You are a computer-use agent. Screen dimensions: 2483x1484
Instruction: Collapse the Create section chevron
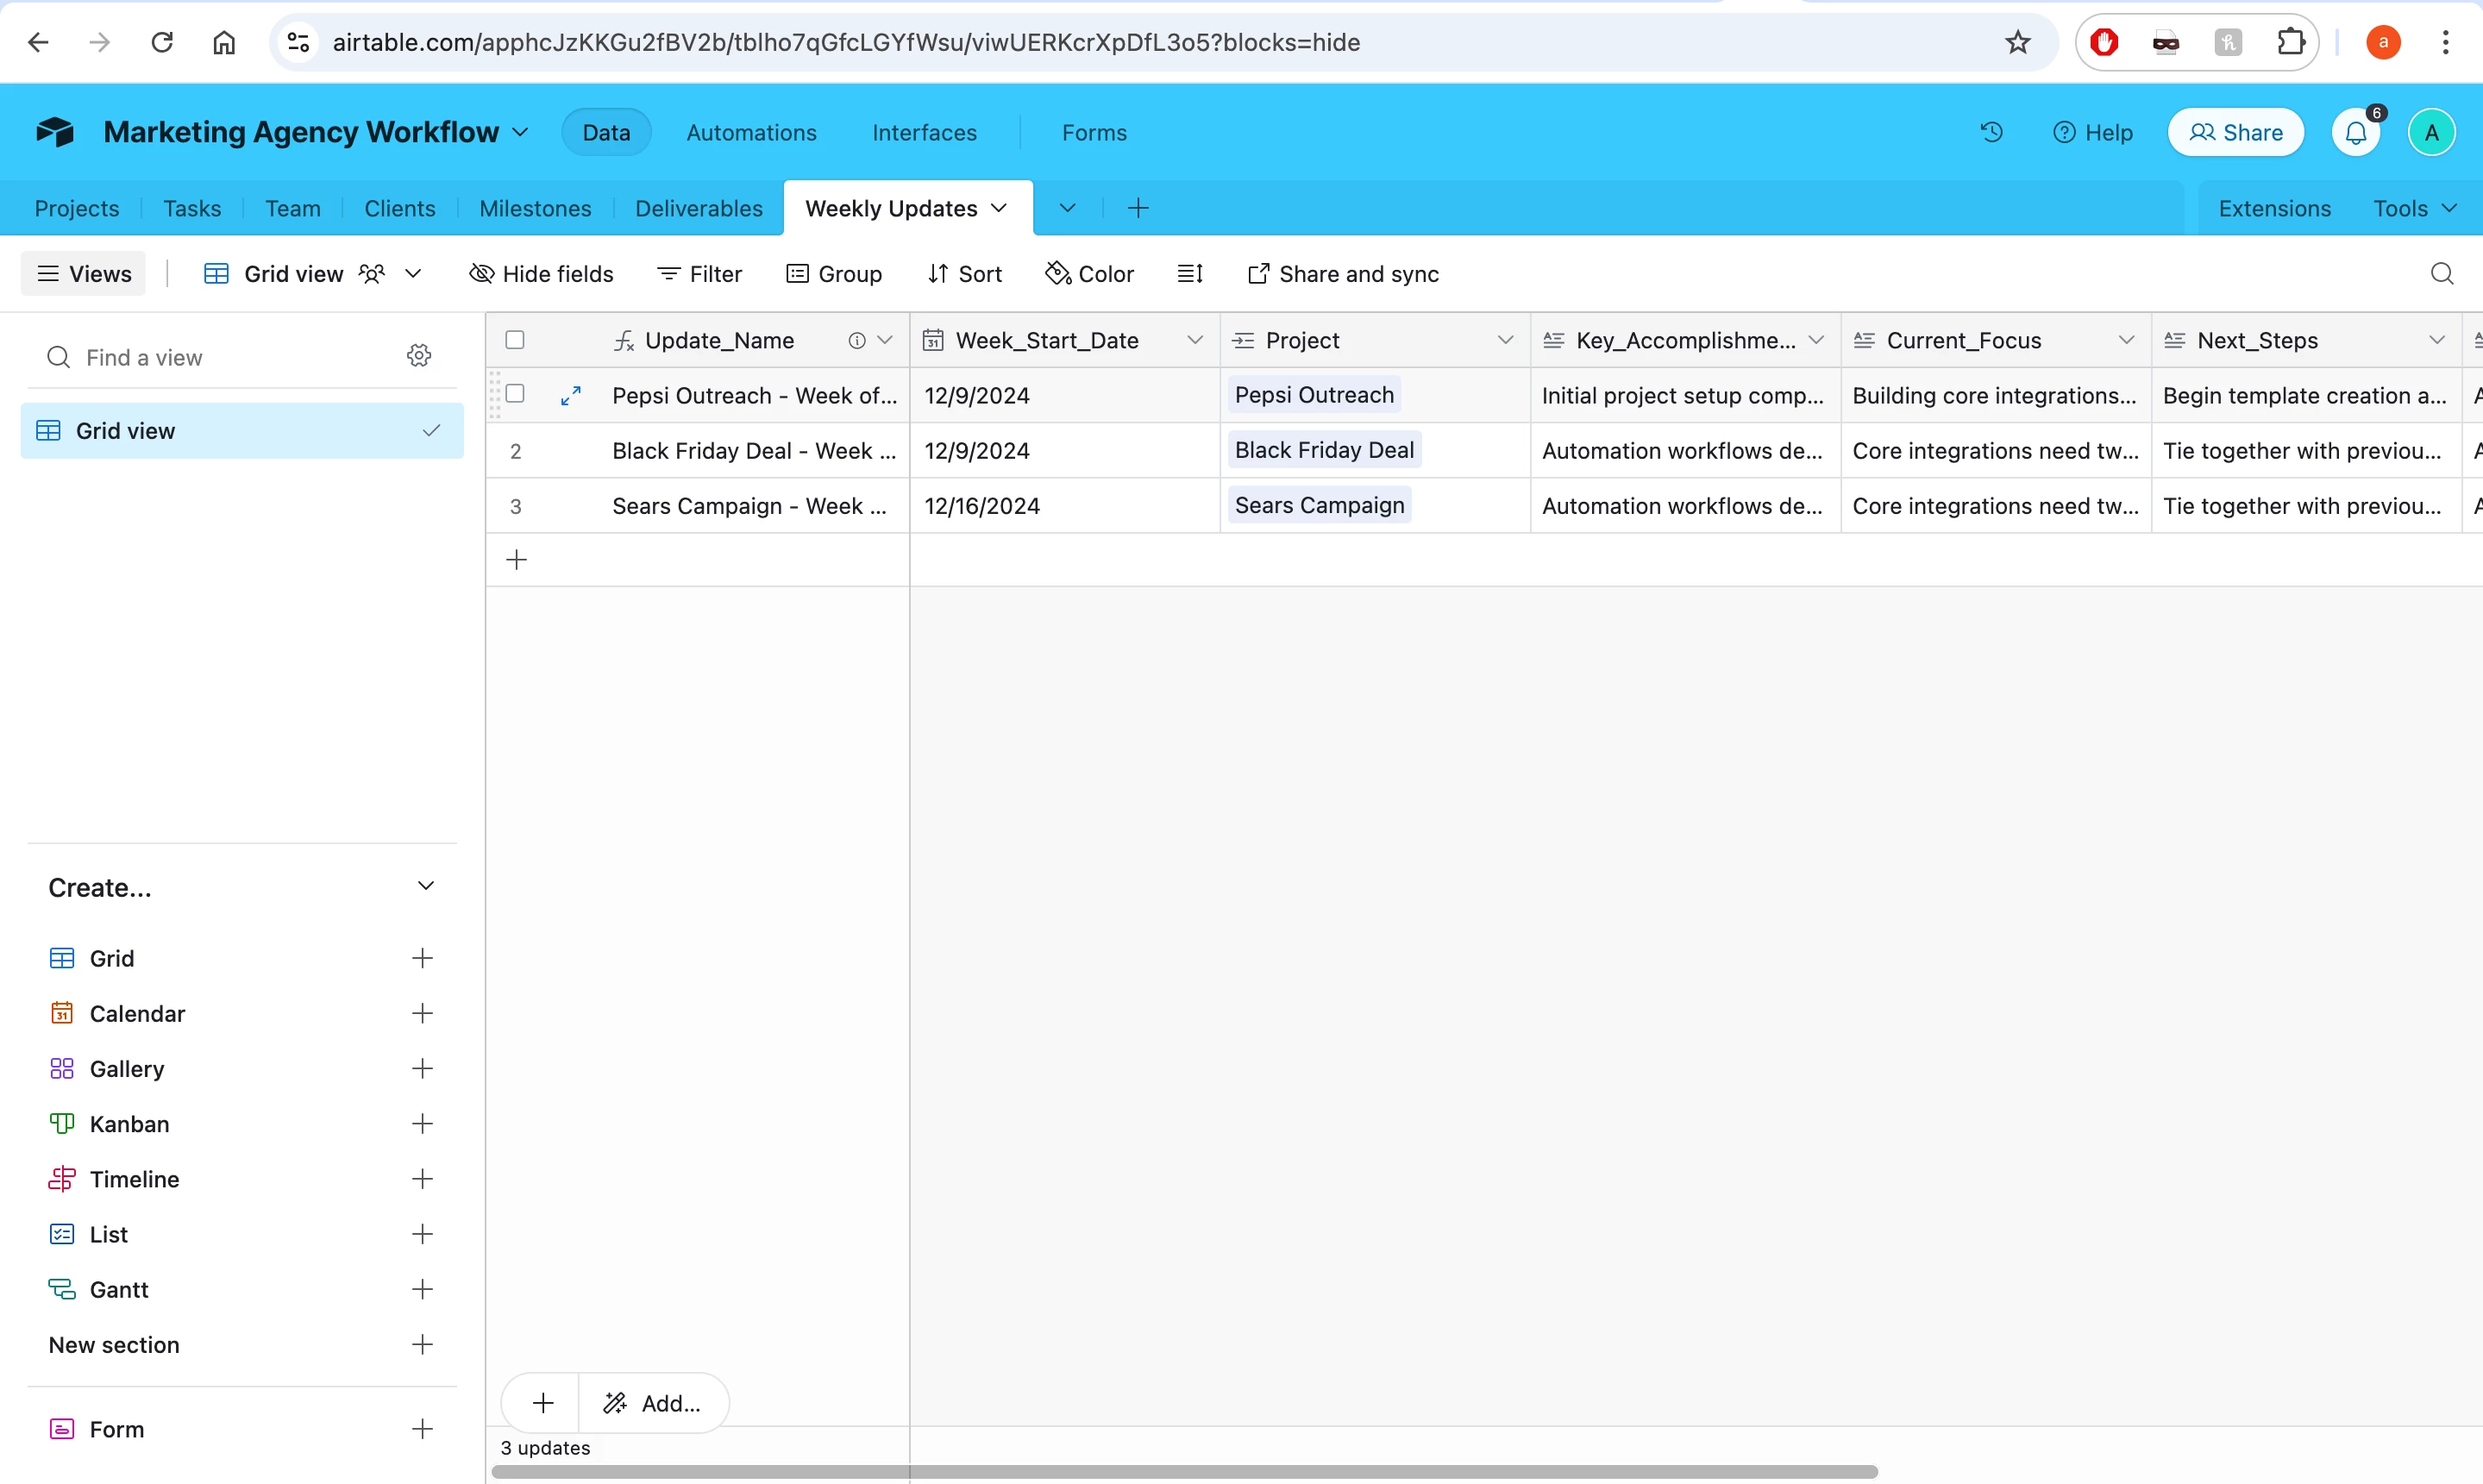click(x=425, y=886)
